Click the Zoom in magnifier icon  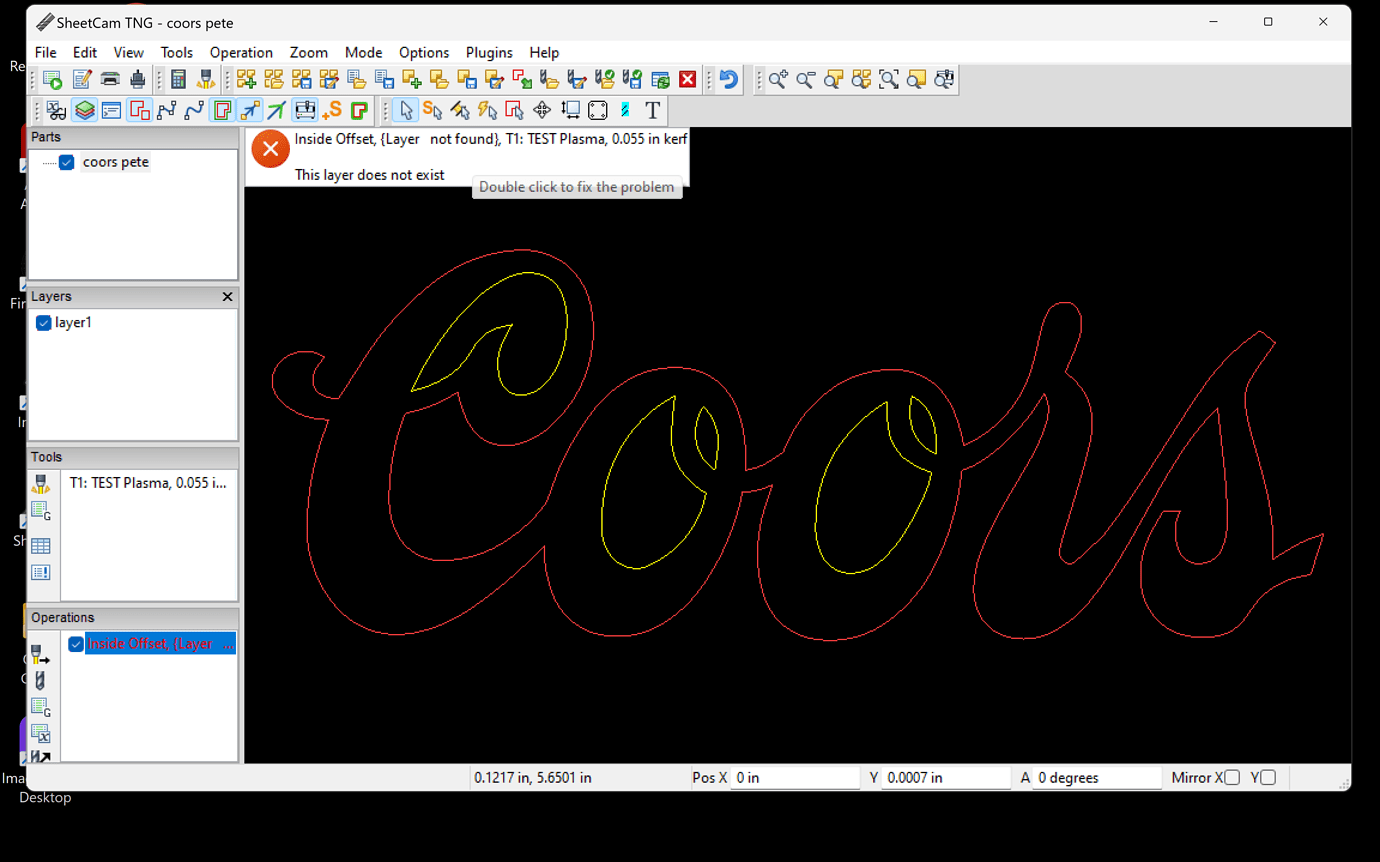(778, 80)
